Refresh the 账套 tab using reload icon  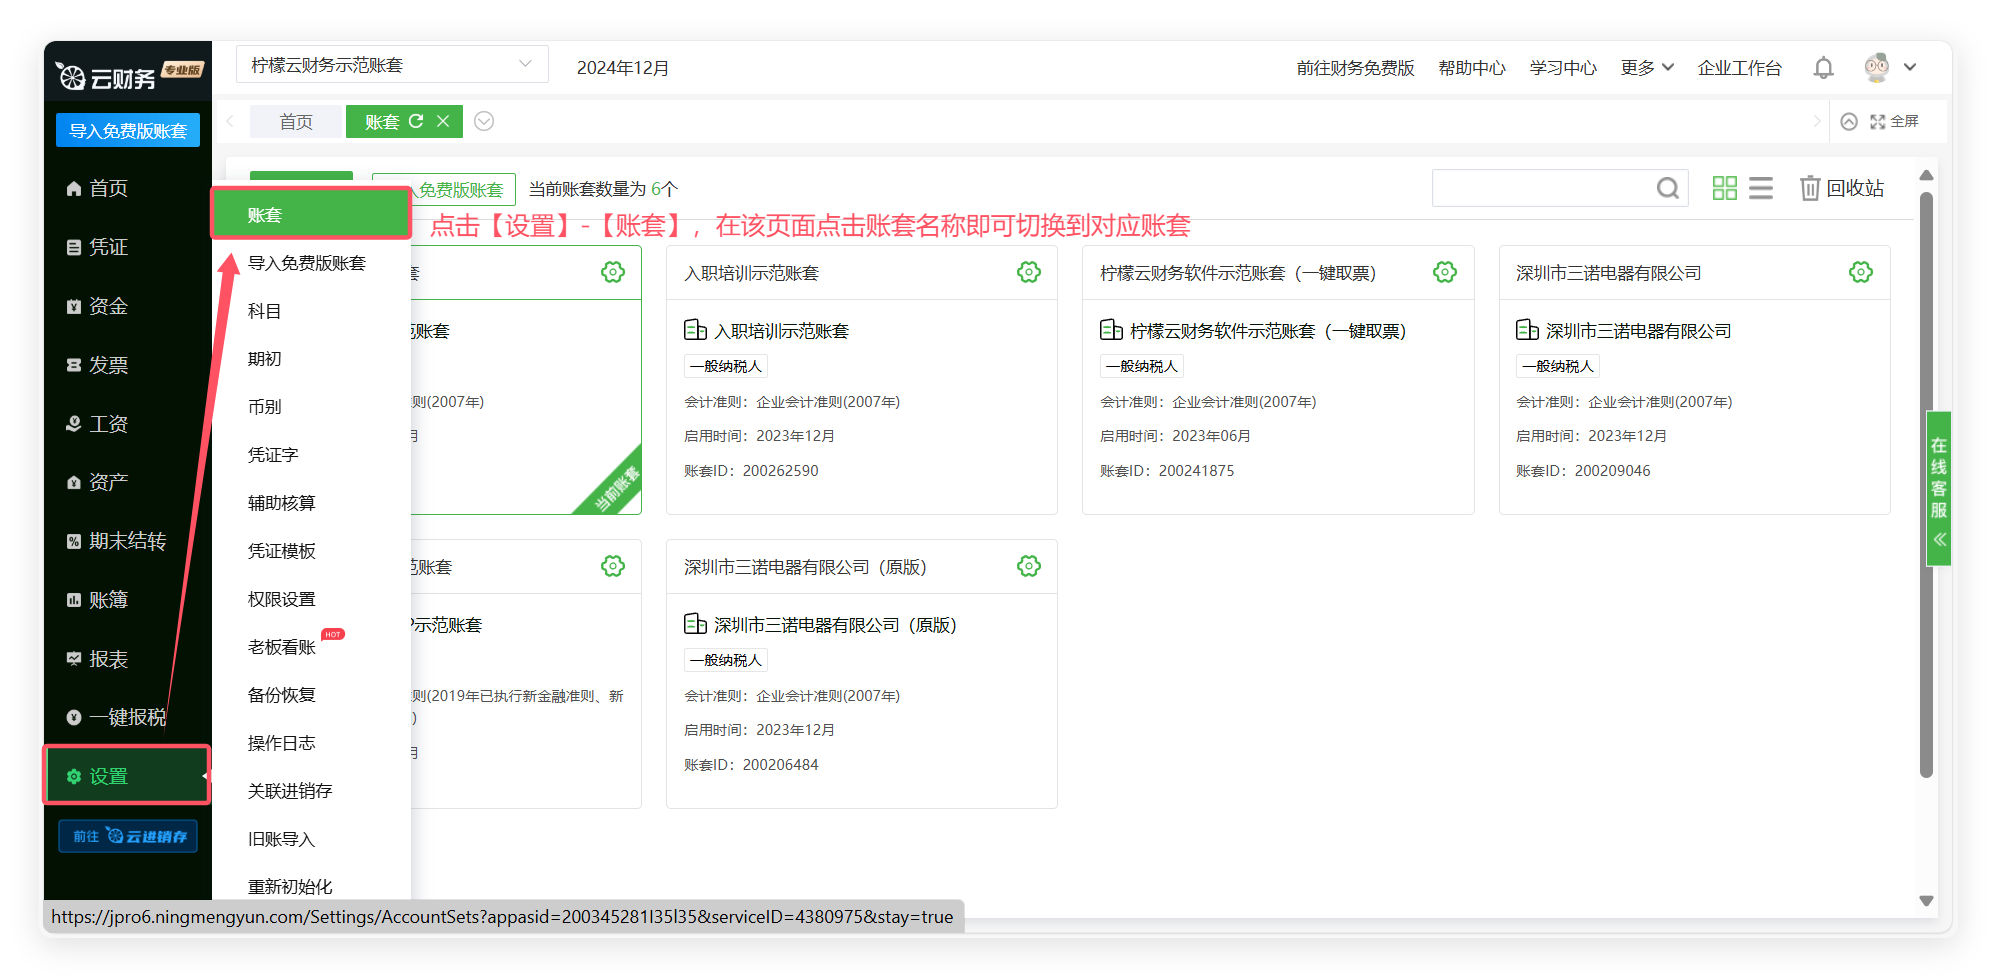coord(416,121)
